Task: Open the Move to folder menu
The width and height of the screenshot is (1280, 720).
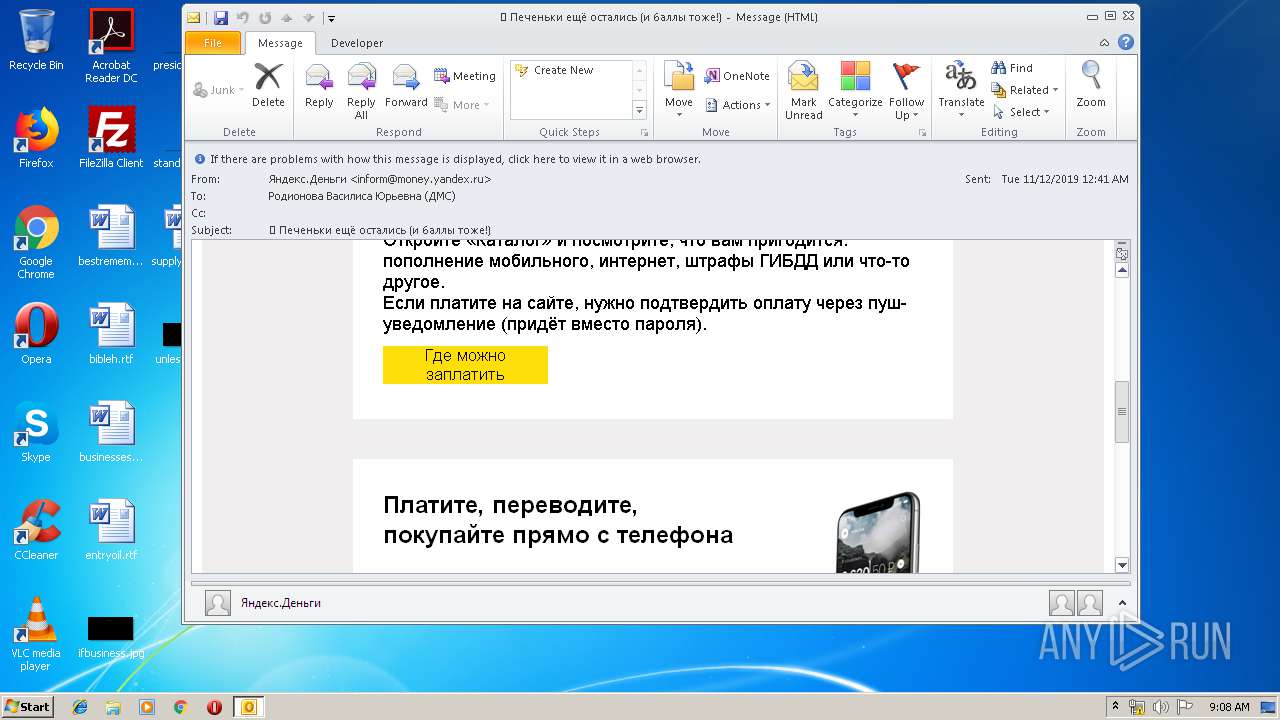Action: [x=679, y=90]
